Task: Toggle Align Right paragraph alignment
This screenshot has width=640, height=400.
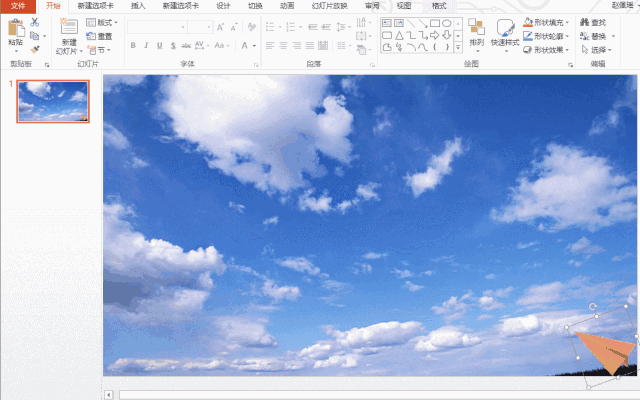Action: (297, 46)
